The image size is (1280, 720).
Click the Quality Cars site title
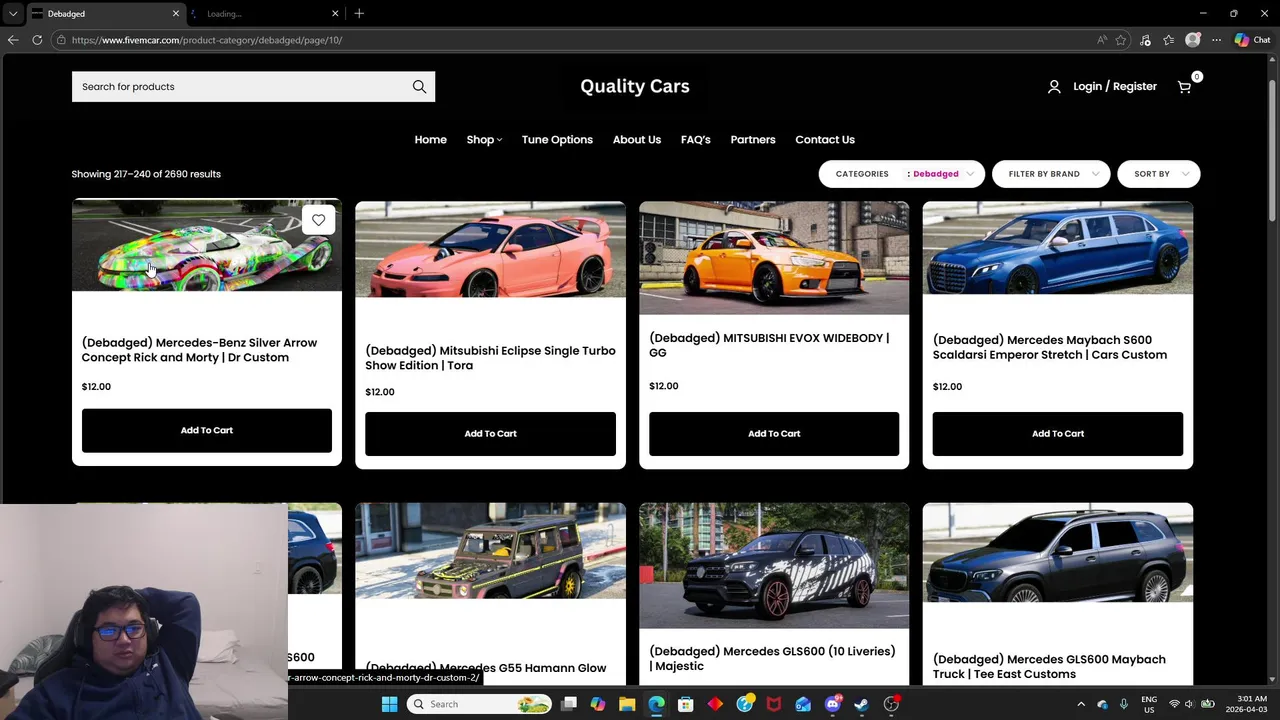coord(635,86)
